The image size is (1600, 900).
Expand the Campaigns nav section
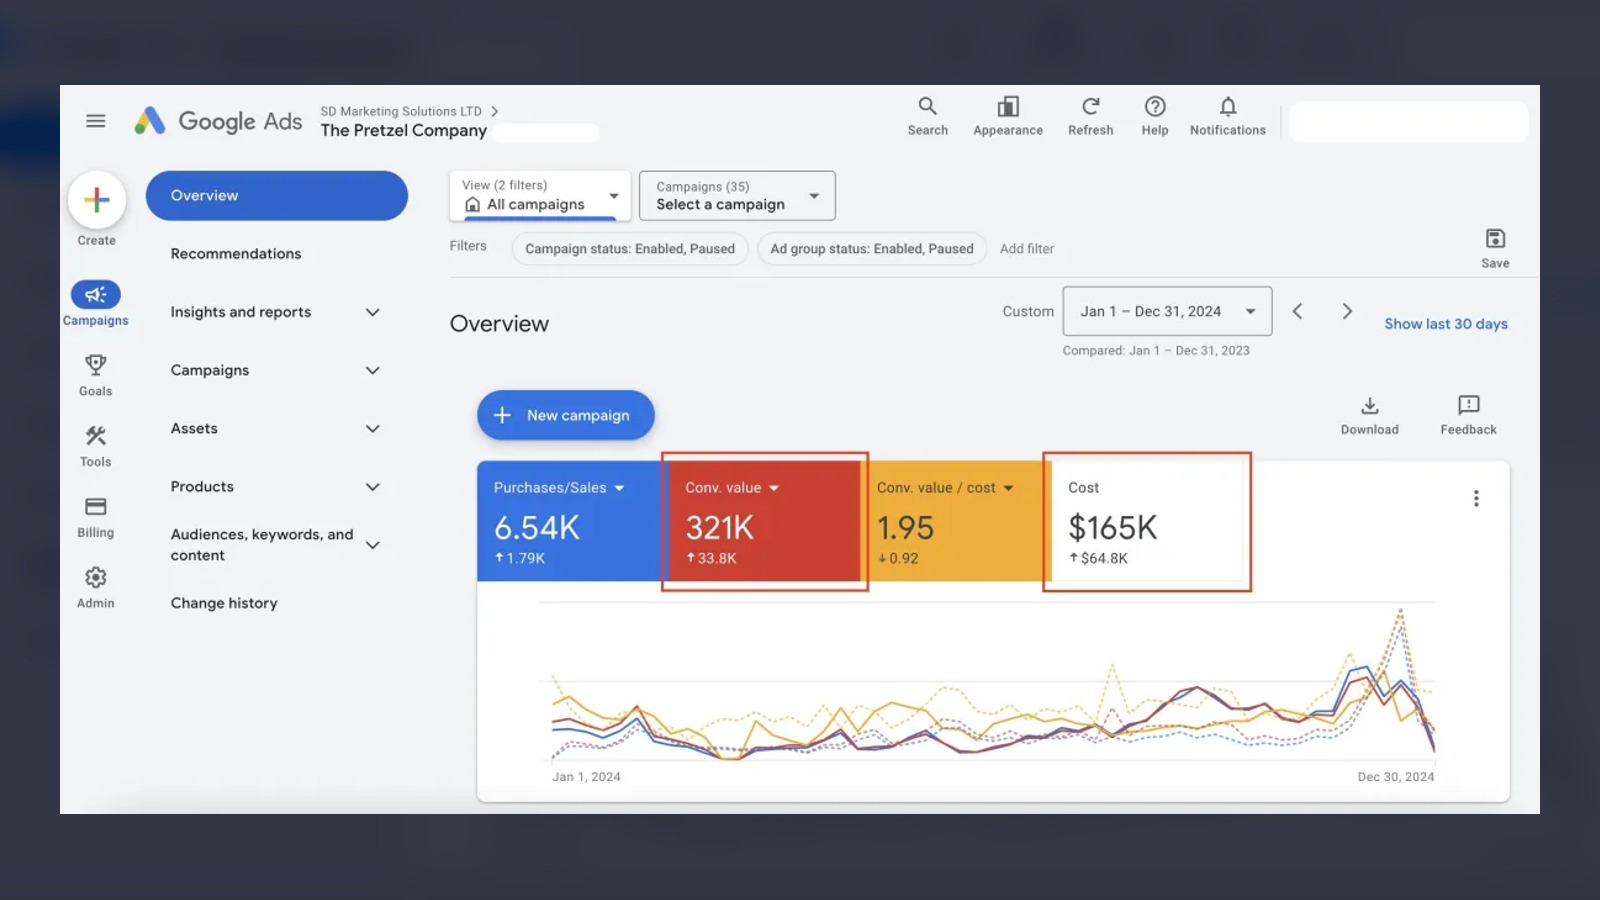tap(373, 370)
